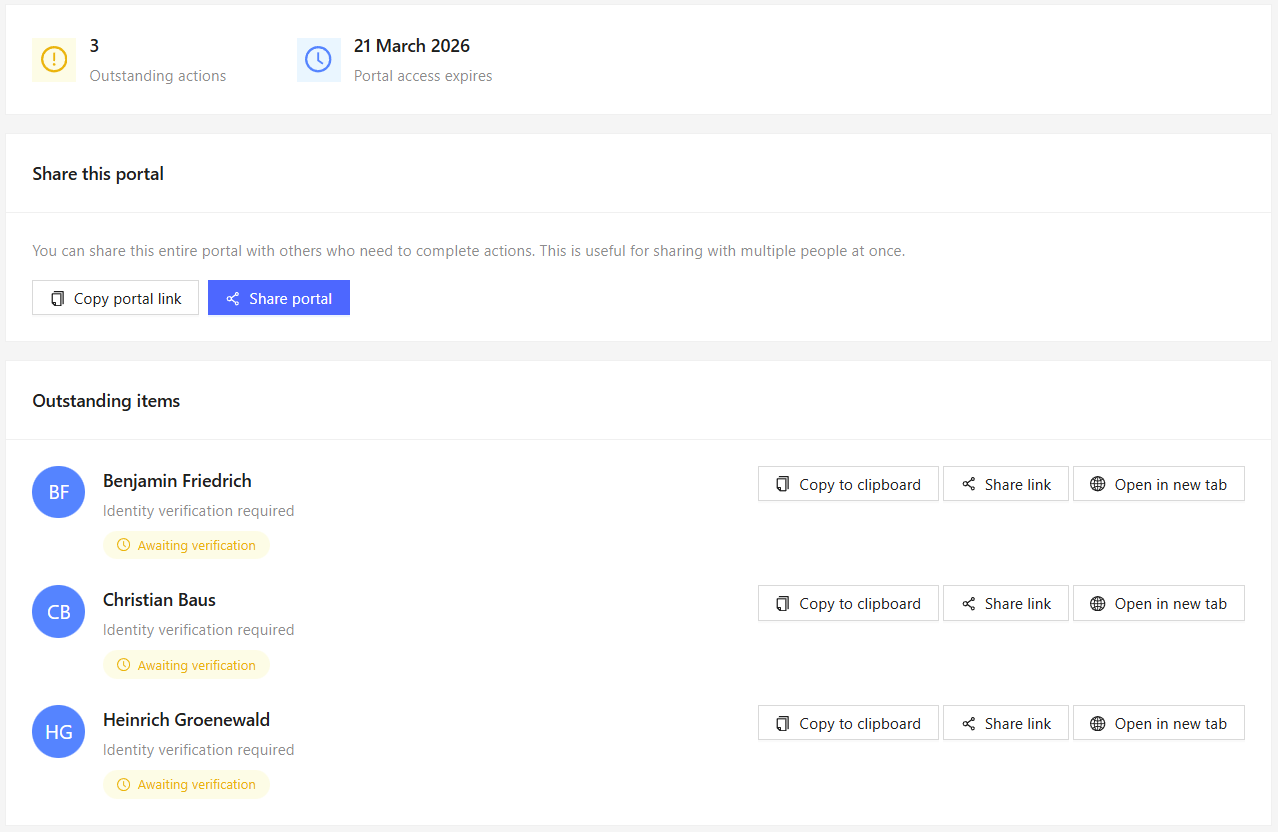1278x832 pixels.
Task: Click the 'Portal access expires' label
Action: [423, 76]
